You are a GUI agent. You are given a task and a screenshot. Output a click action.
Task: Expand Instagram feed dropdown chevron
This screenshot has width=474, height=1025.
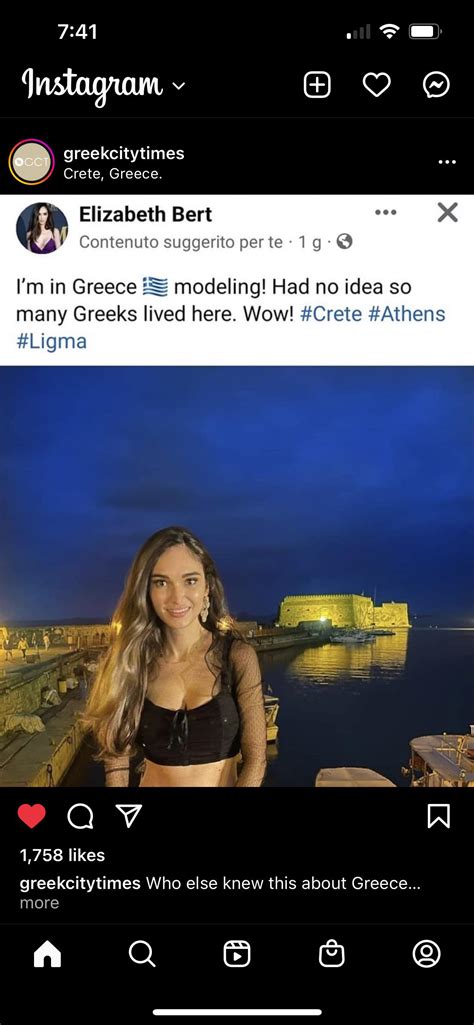click(180, 86)
